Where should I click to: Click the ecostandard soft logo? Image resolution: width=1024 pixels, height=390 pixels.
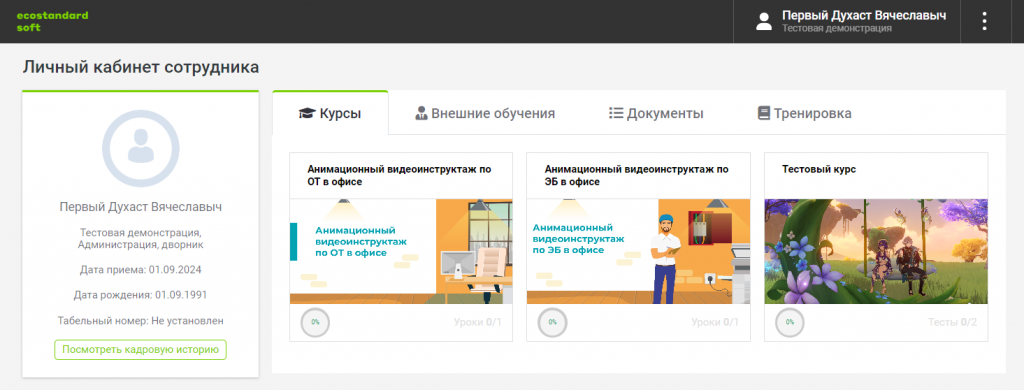52,22
